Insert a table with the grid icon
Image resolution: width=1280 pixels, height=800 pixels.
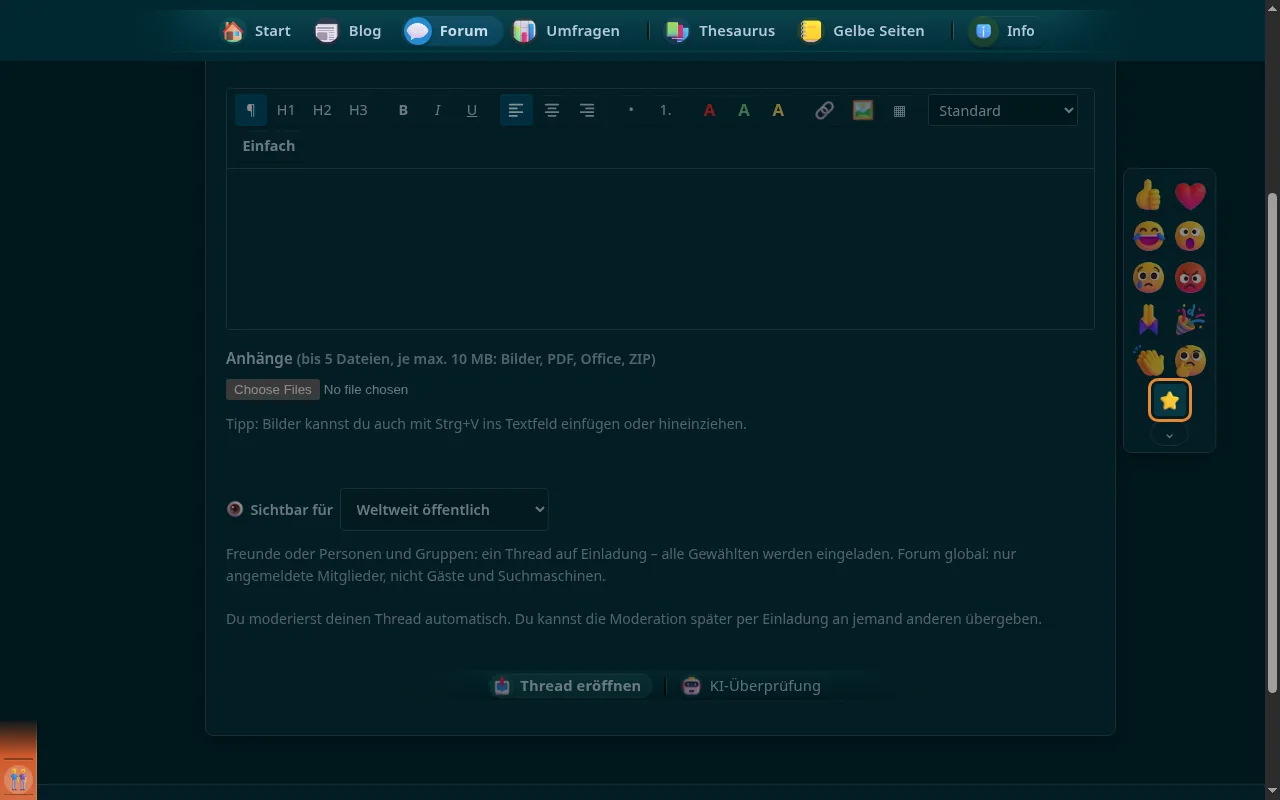tap(899, 110)
